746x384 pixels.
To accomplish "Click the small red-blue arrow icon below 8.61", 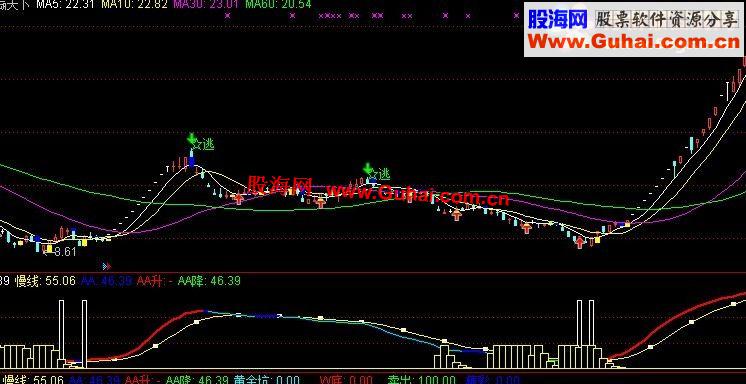I will point(107,266).
